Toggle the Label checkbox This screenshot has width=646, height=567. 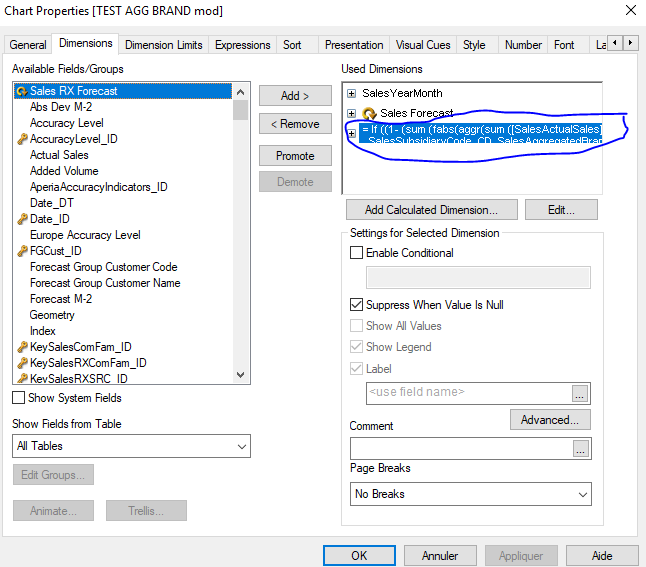pyautogui.click(x=356, y=369)
